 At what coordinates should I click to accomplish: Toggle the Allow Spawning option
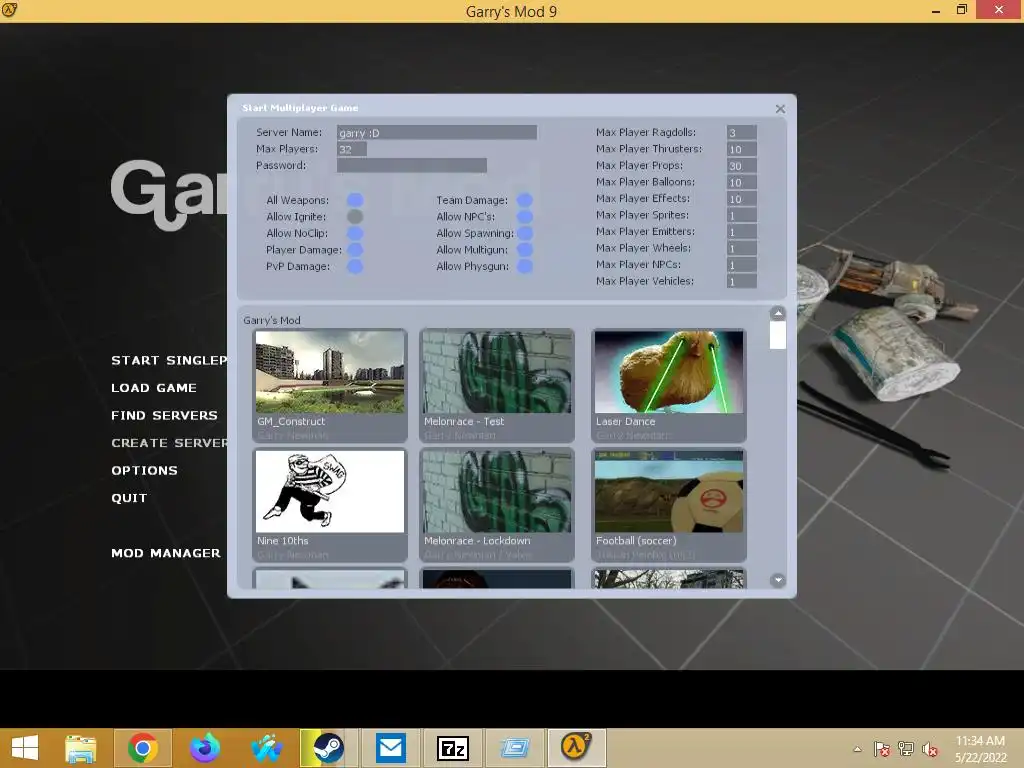click(525, 233)
